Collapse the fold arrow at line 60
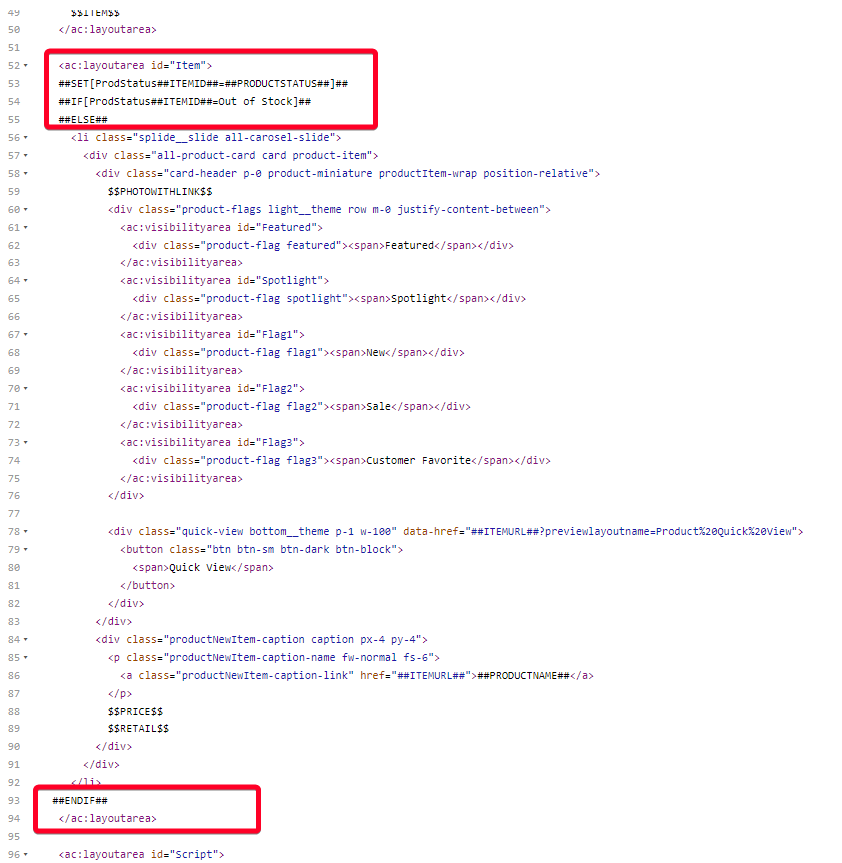This screenshot has height=863, width=842. 26,210
